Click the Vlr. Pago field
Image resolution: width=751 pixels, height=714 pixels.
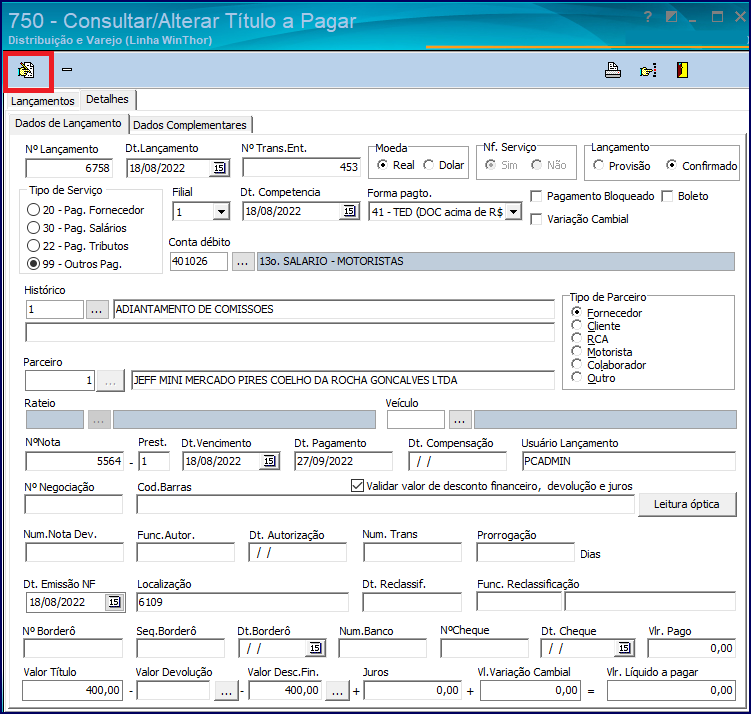click(691, 648)
